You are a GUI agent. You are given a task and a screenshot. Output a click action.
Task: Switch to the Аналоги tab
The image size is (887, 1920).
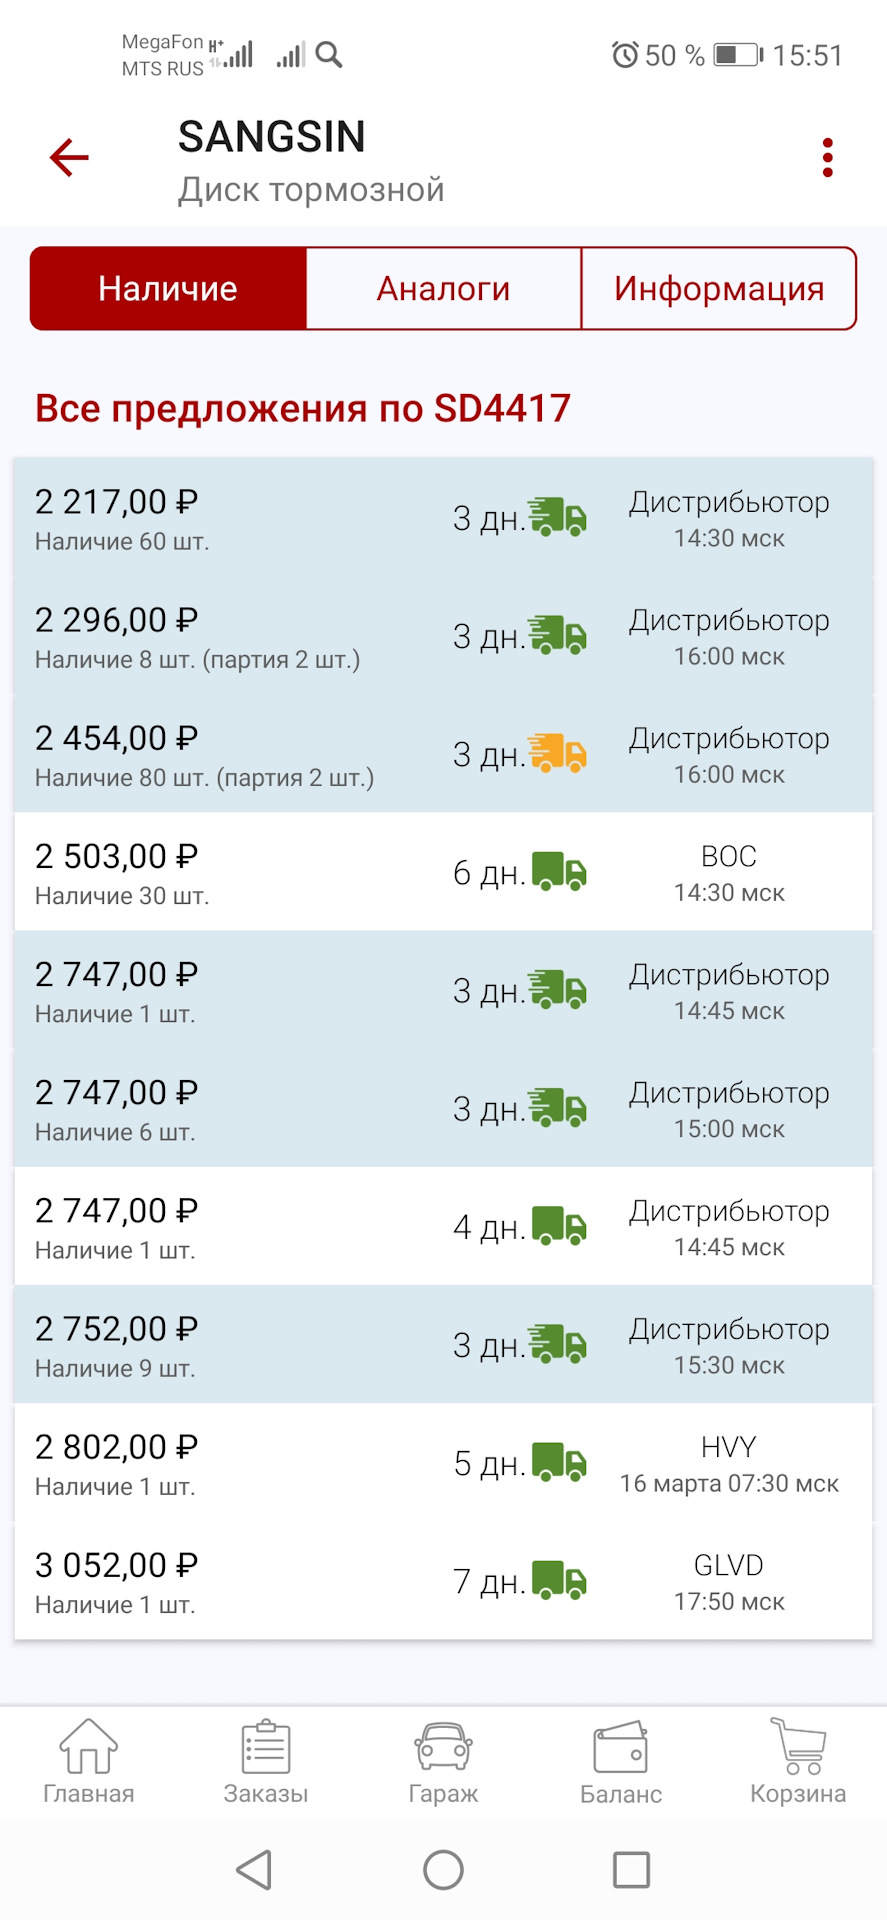click(x=443, y=289)
